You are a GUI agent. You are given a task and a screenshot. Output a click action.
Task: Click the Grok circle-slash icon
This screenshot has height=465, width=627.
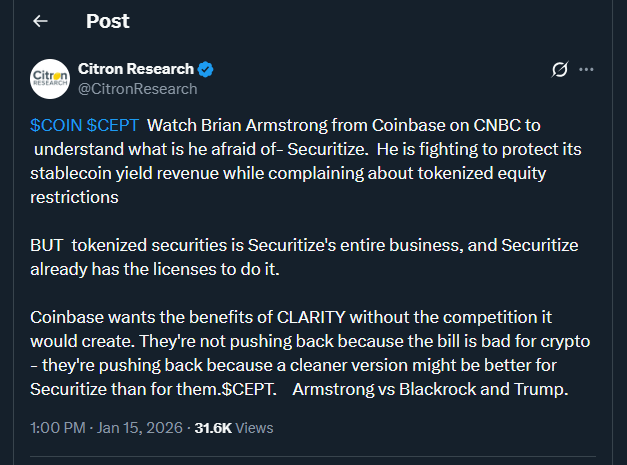pyautogui.click(x=561, y=69)
